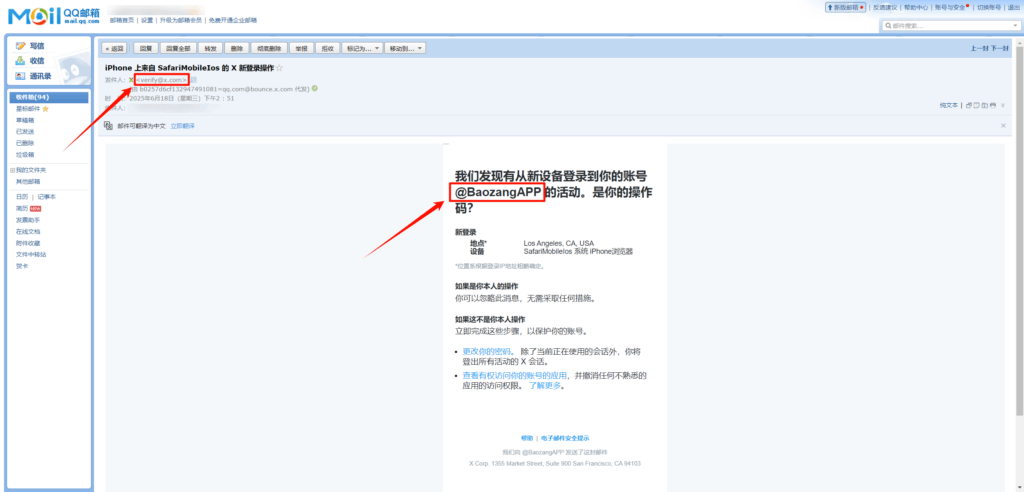Click the 邮箱首页 link
This screenshot has height=492, width=1024.
[x=121, y=20]
